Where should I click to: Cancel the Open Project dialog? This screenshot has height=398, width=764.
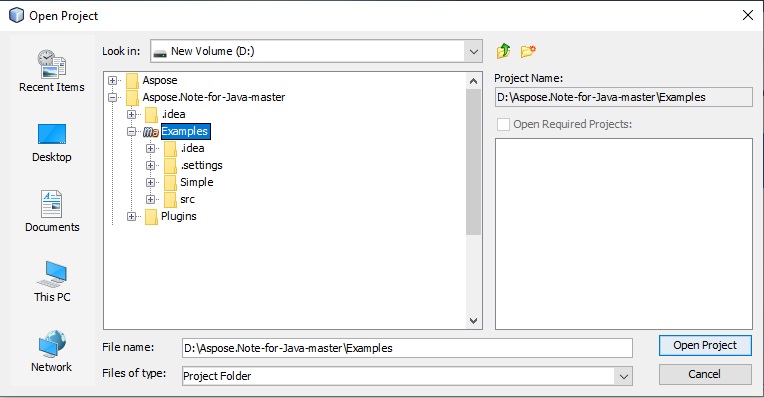(705, 374)
